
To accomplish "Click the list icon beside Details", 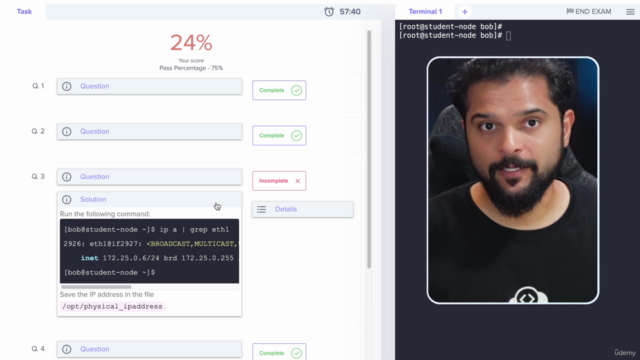I will 261,209.
